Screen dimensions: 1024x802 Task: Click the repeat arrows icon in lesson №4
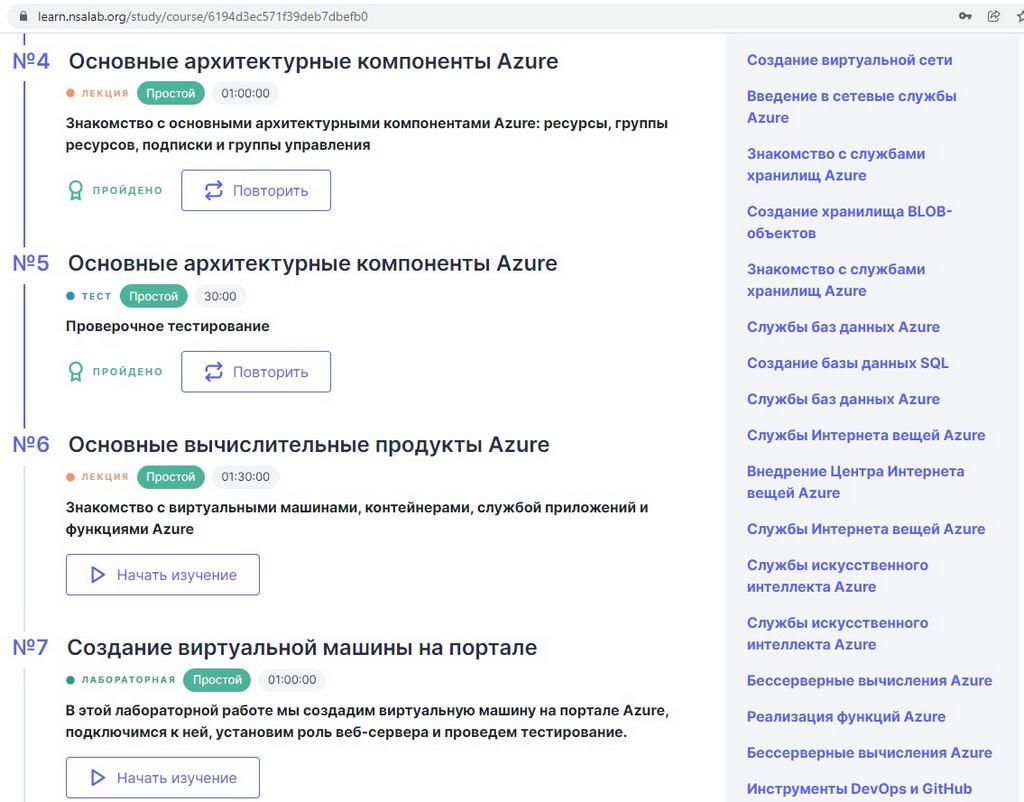214,191
